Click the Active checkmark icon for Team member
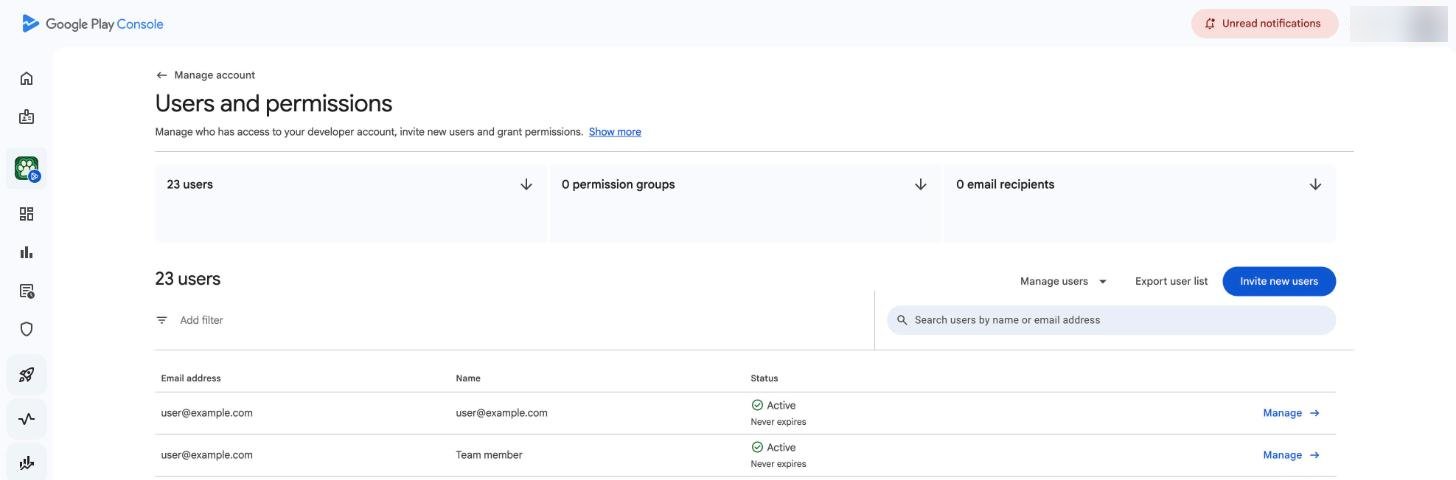This screenshot has height=480, width=1456. click(757, 447)
